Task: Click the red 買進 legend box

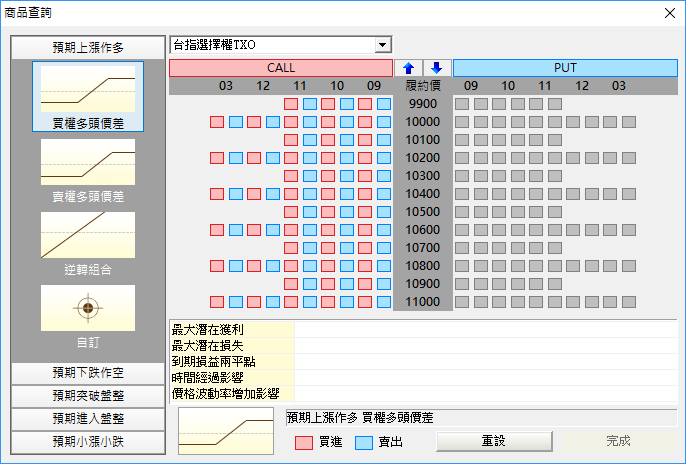Action: 305,441
